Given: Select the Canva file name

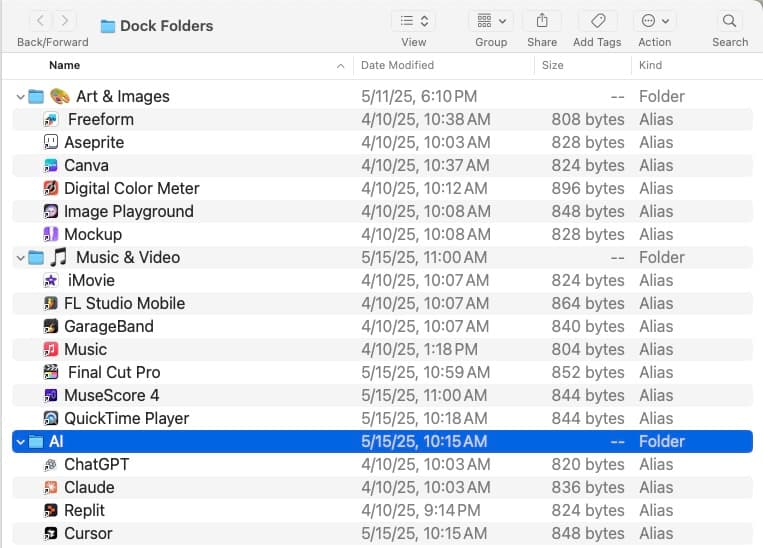Looking at the screenshot, I should (x=86, y=165).
